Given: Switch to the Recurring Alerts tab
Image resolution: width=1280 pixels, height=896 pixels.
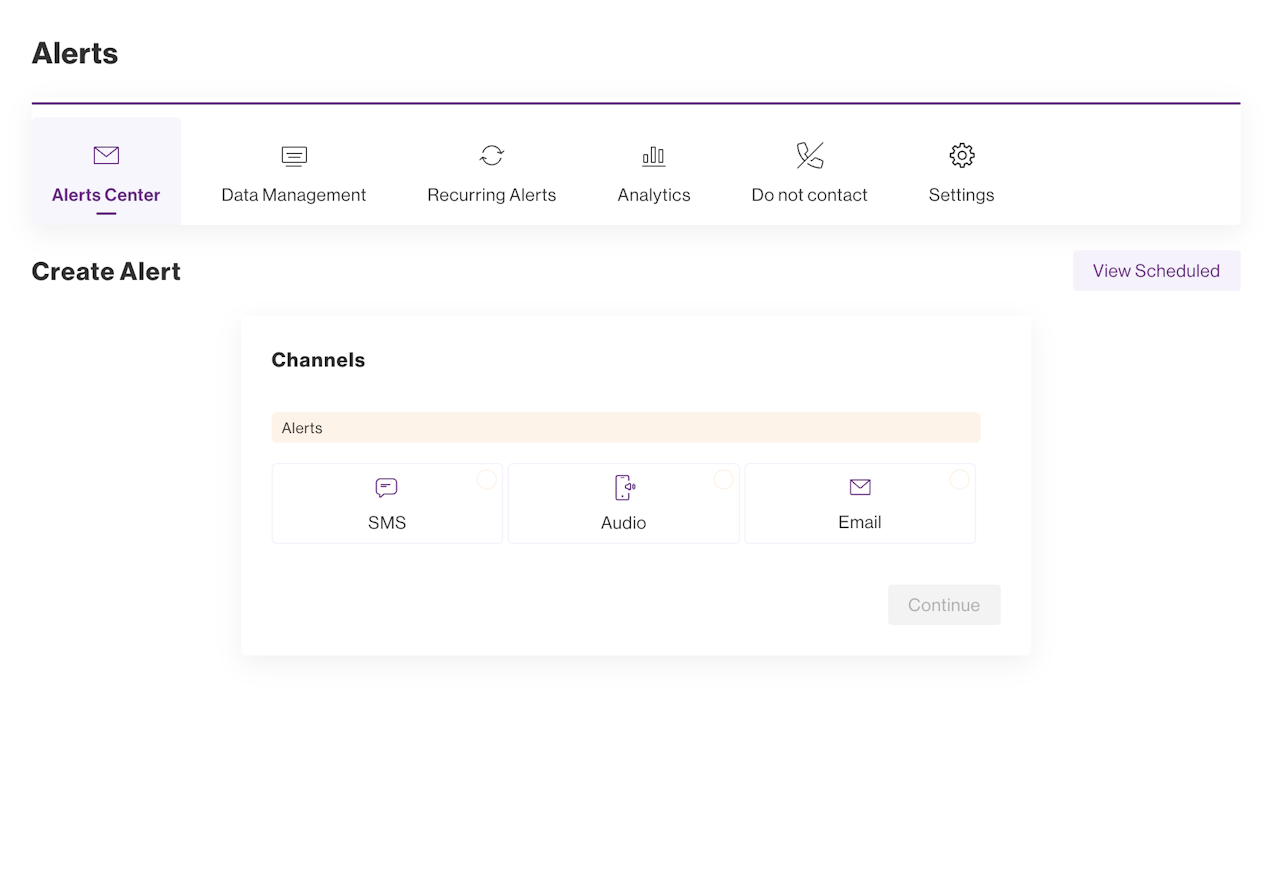Looking at the screenshot, I should pyautogui.click(x=492, y=195).
